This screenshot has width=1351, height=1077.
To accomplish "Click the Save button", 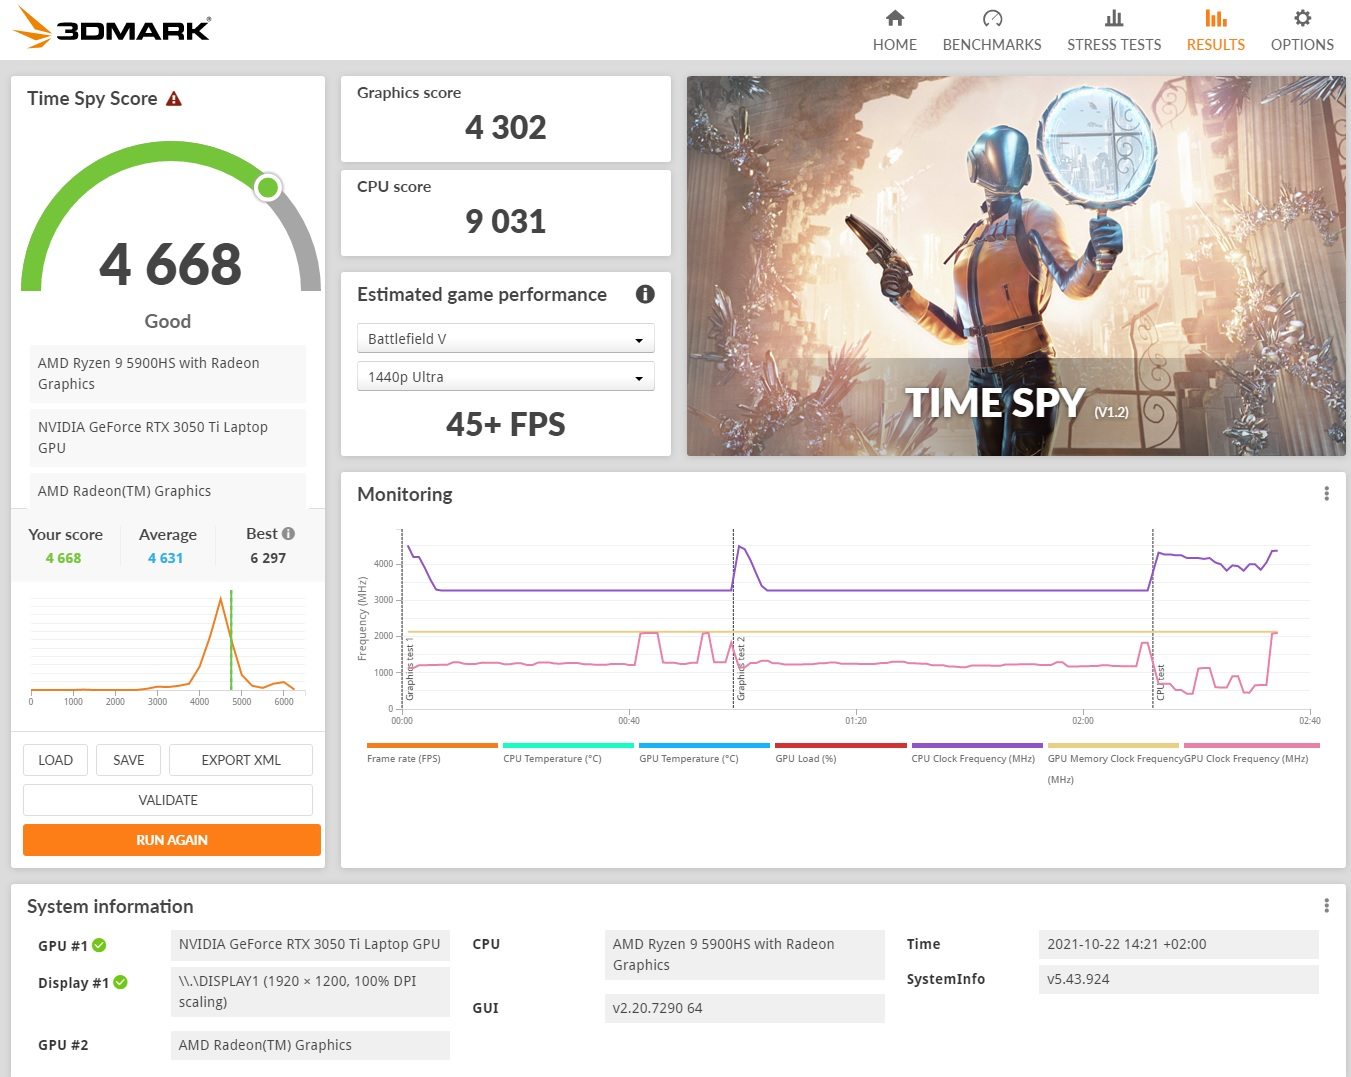I will pos(129,760).
